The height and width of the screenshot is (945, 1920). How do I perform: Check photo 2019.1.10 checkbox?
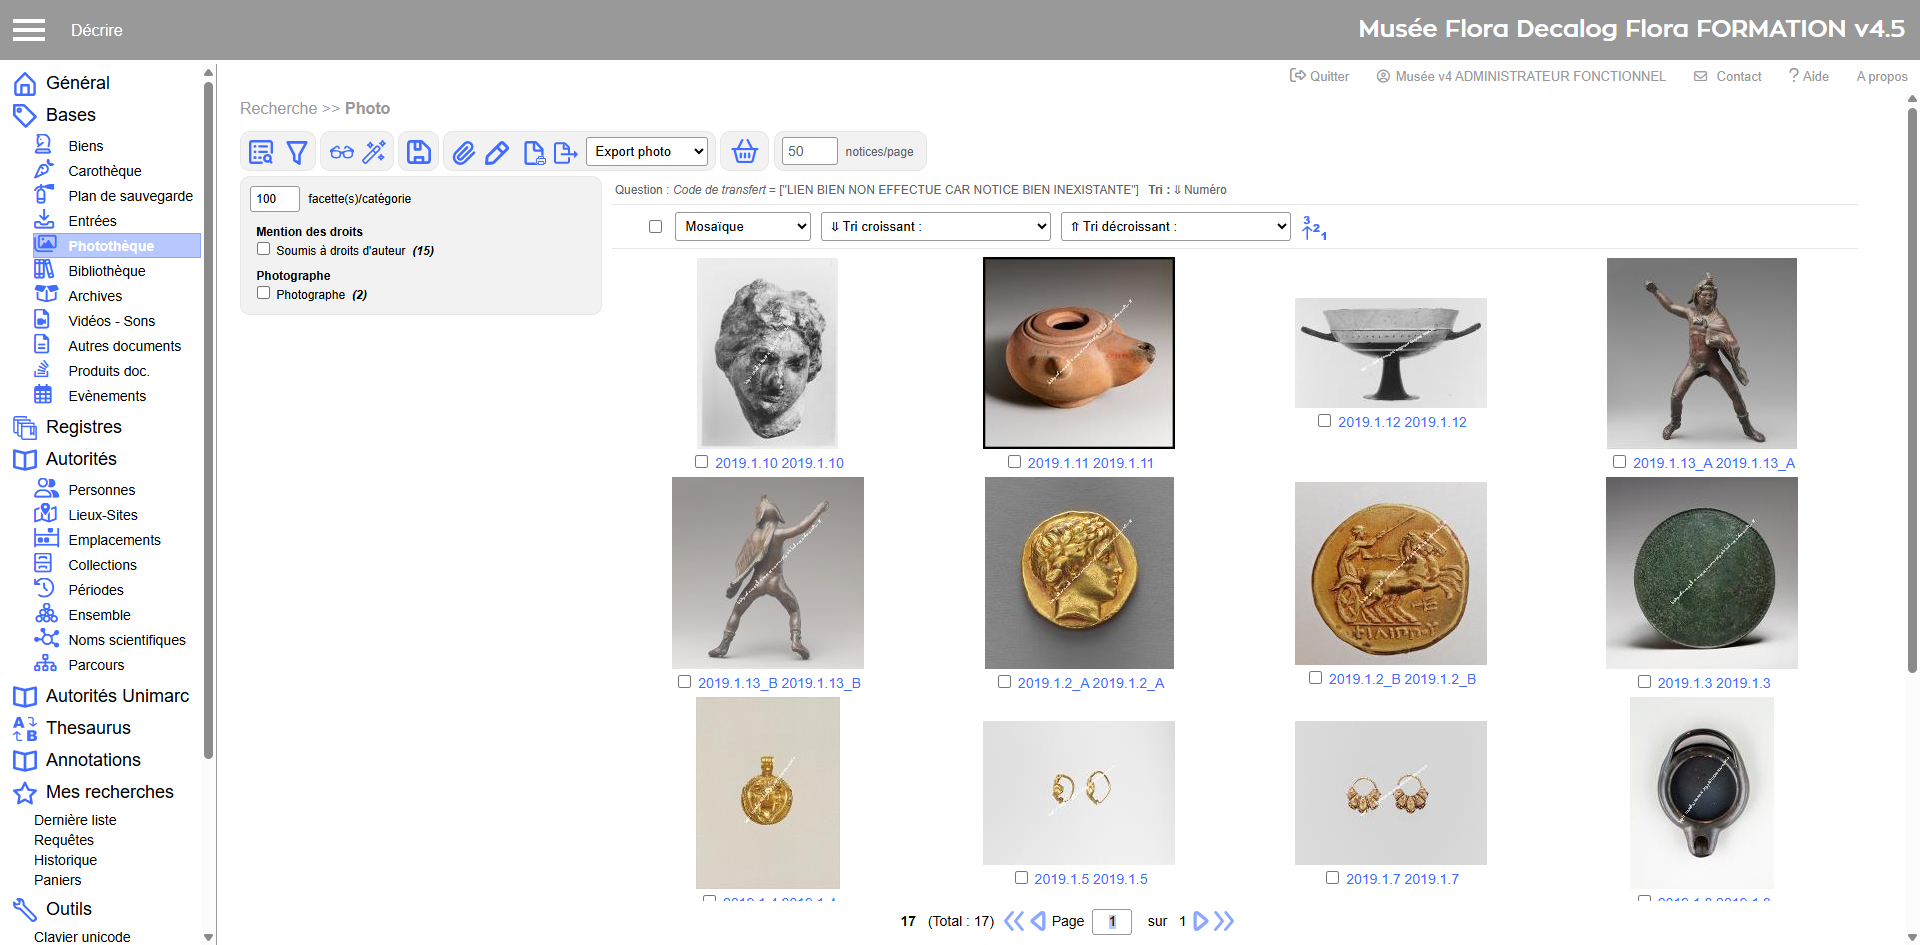[x=701, y=462]
